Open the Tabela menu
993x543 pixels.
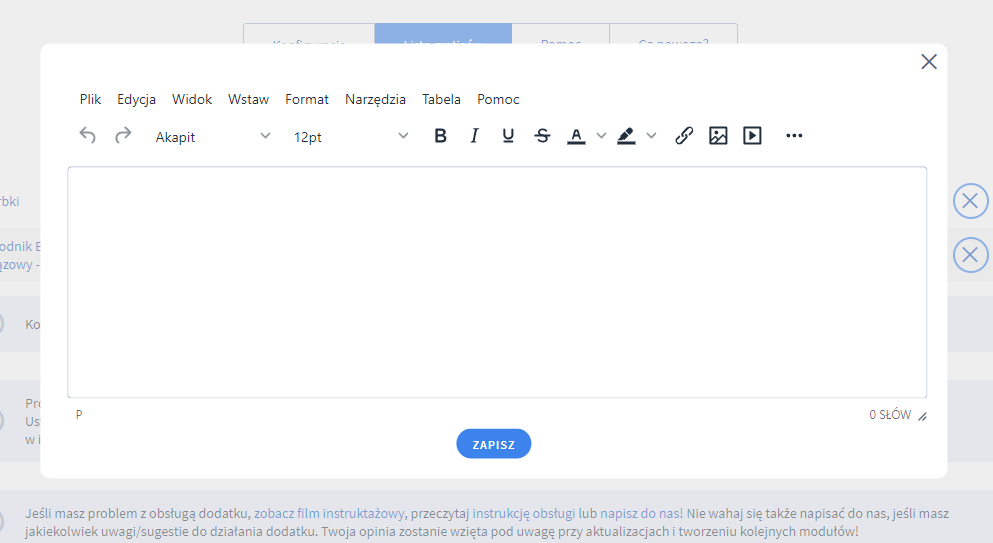(x=441, y=99)
